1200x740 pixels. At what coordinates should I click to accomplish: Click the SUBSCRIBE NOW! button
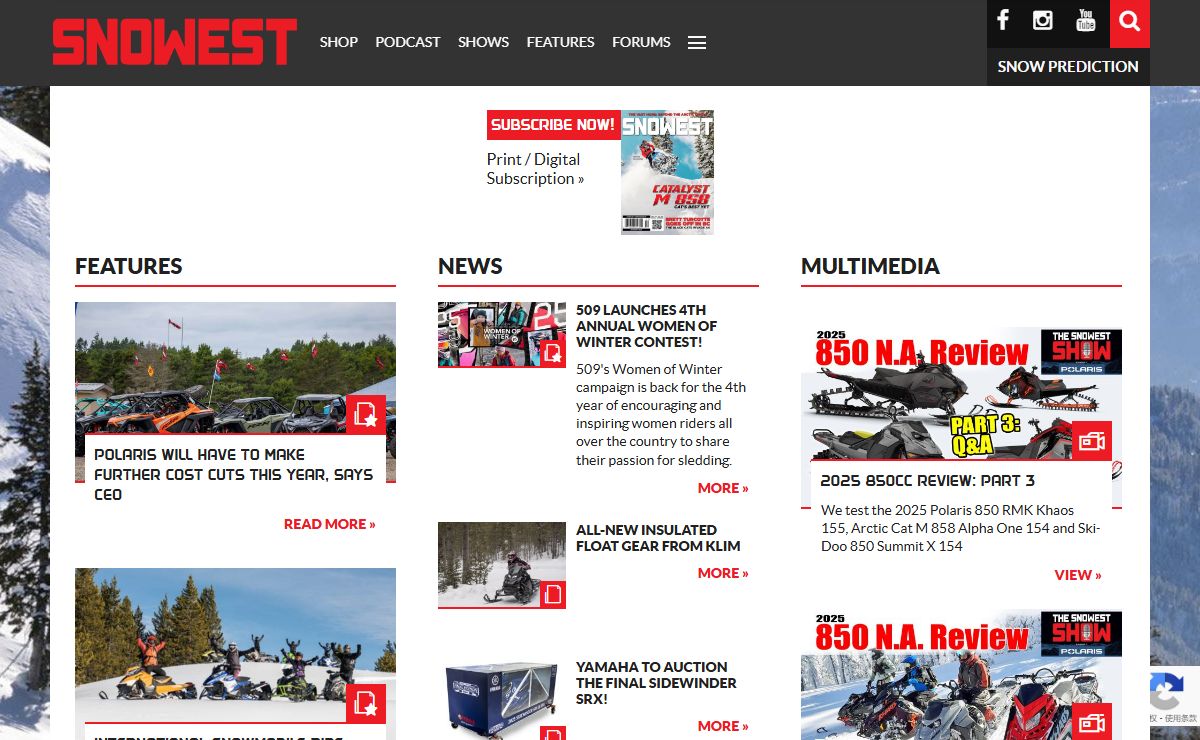point(553,125)
